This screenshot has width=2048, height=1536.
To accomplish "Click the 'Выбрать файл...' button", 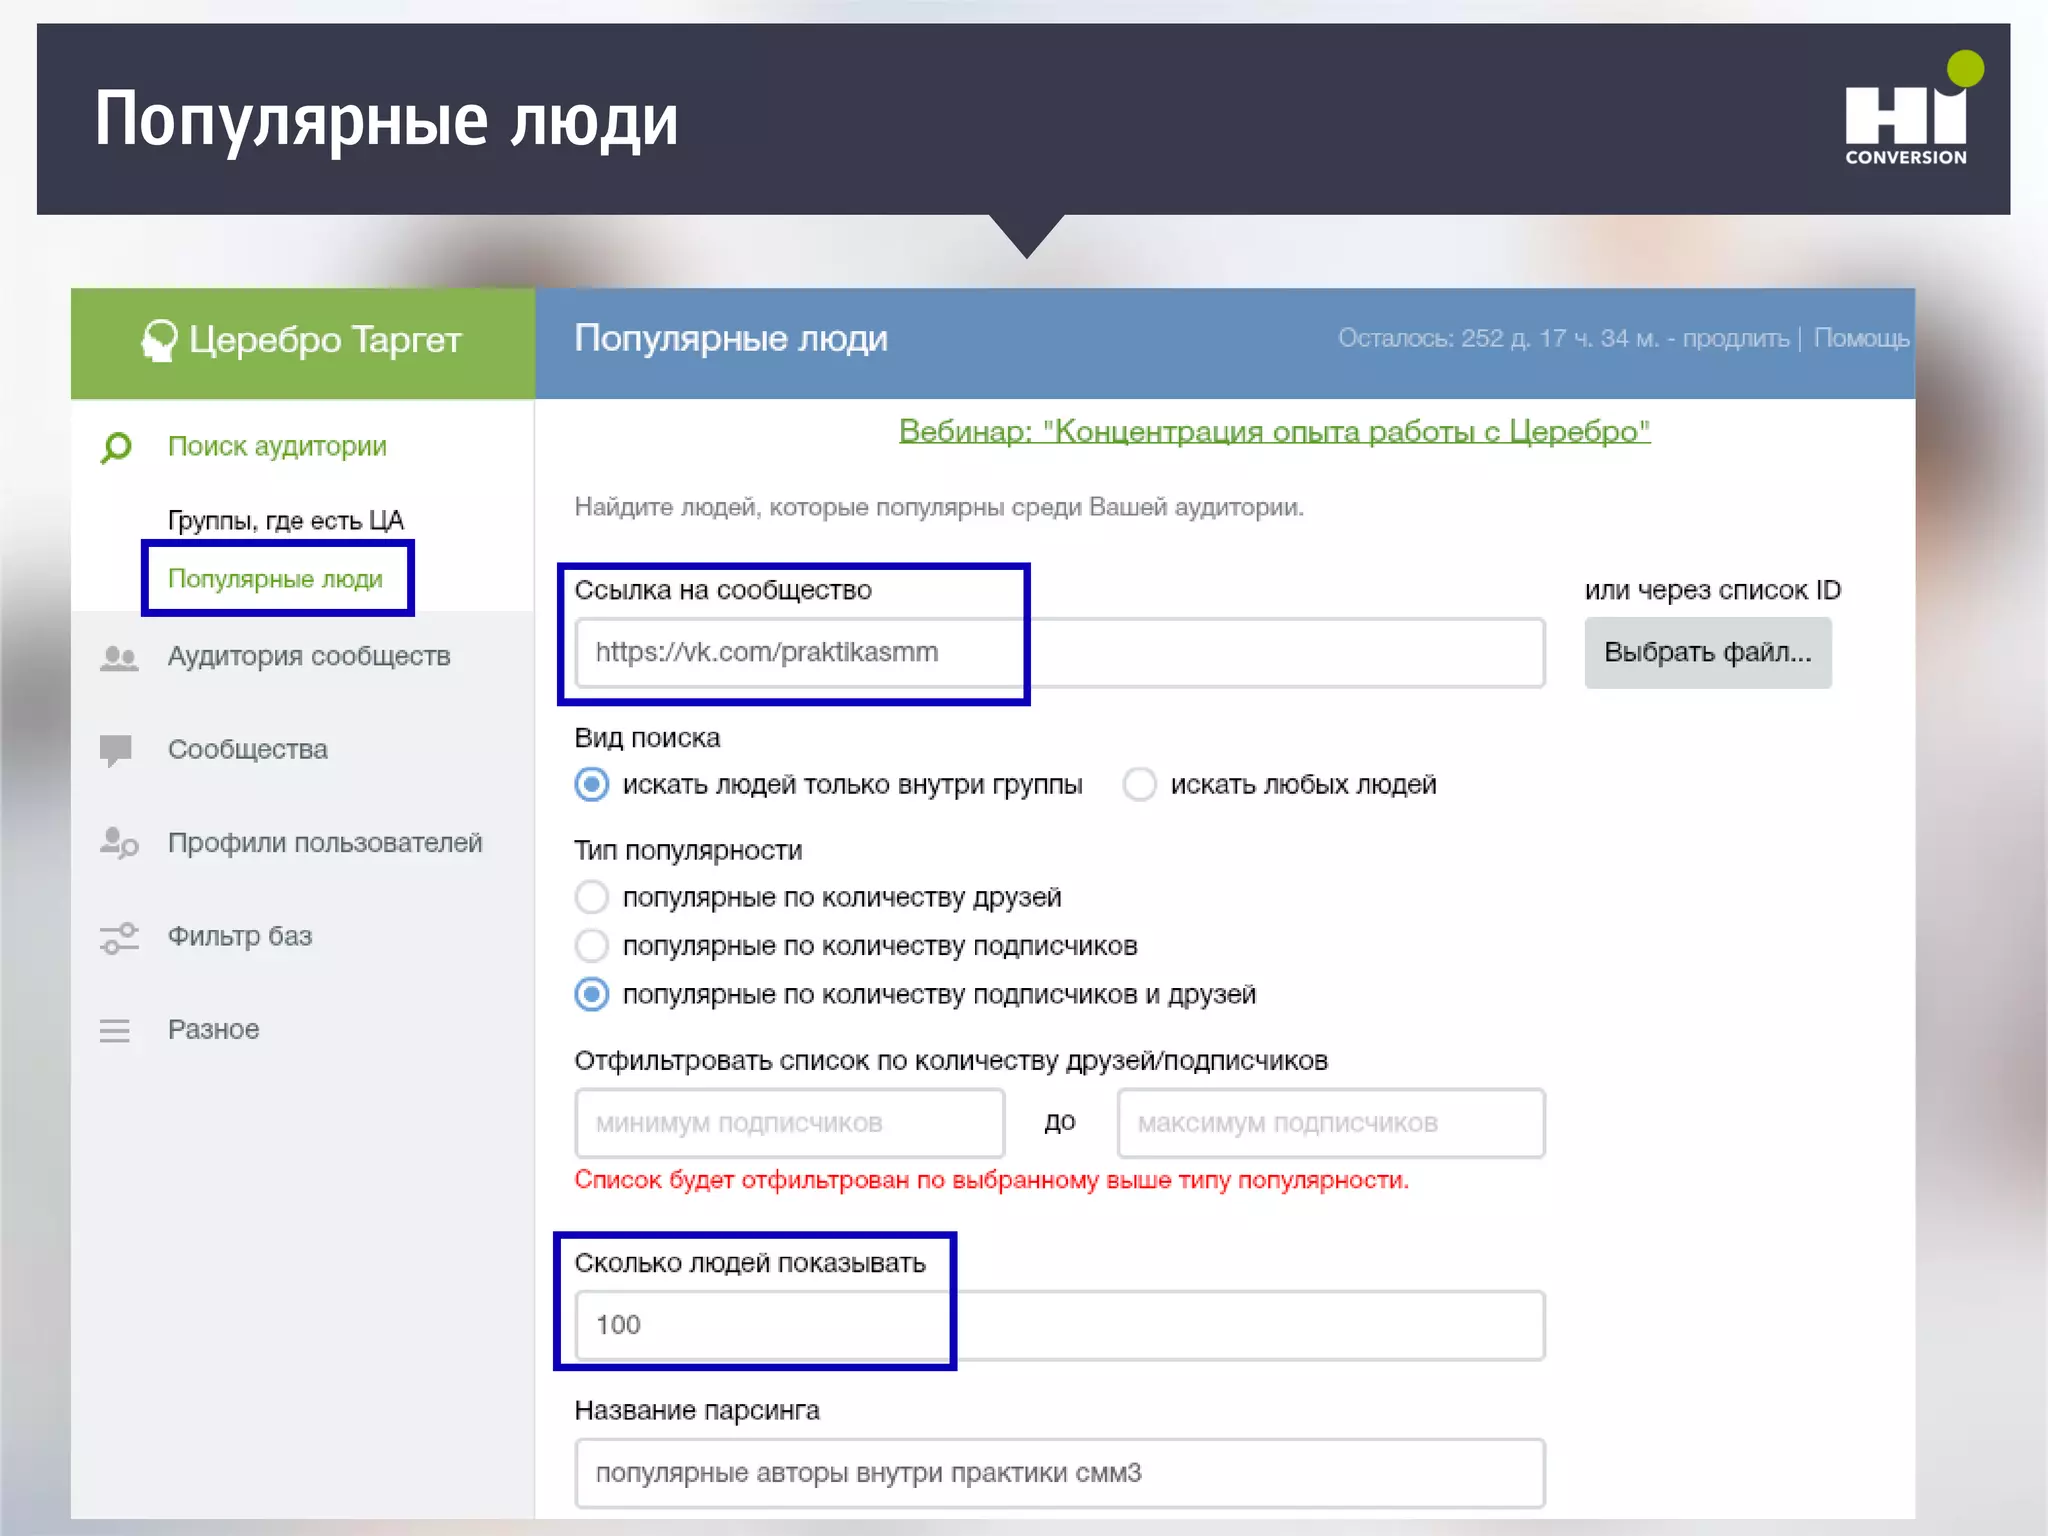I will 1707,653.
